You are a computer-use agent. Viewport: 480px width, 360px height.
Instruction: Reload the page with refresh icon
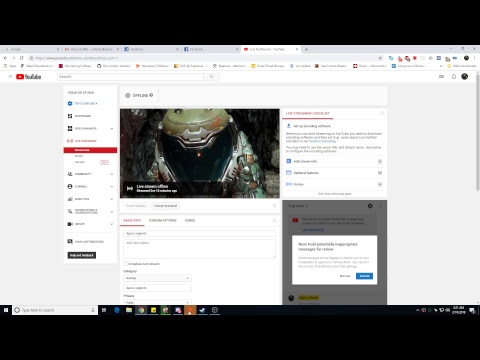tap(22, 58)
